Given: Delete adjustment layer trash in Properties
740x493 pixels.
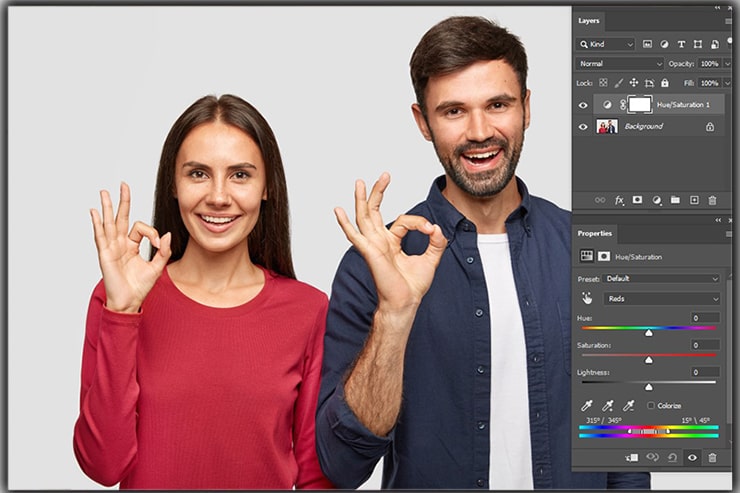Looking at the screenshot, I should (712, 457).
